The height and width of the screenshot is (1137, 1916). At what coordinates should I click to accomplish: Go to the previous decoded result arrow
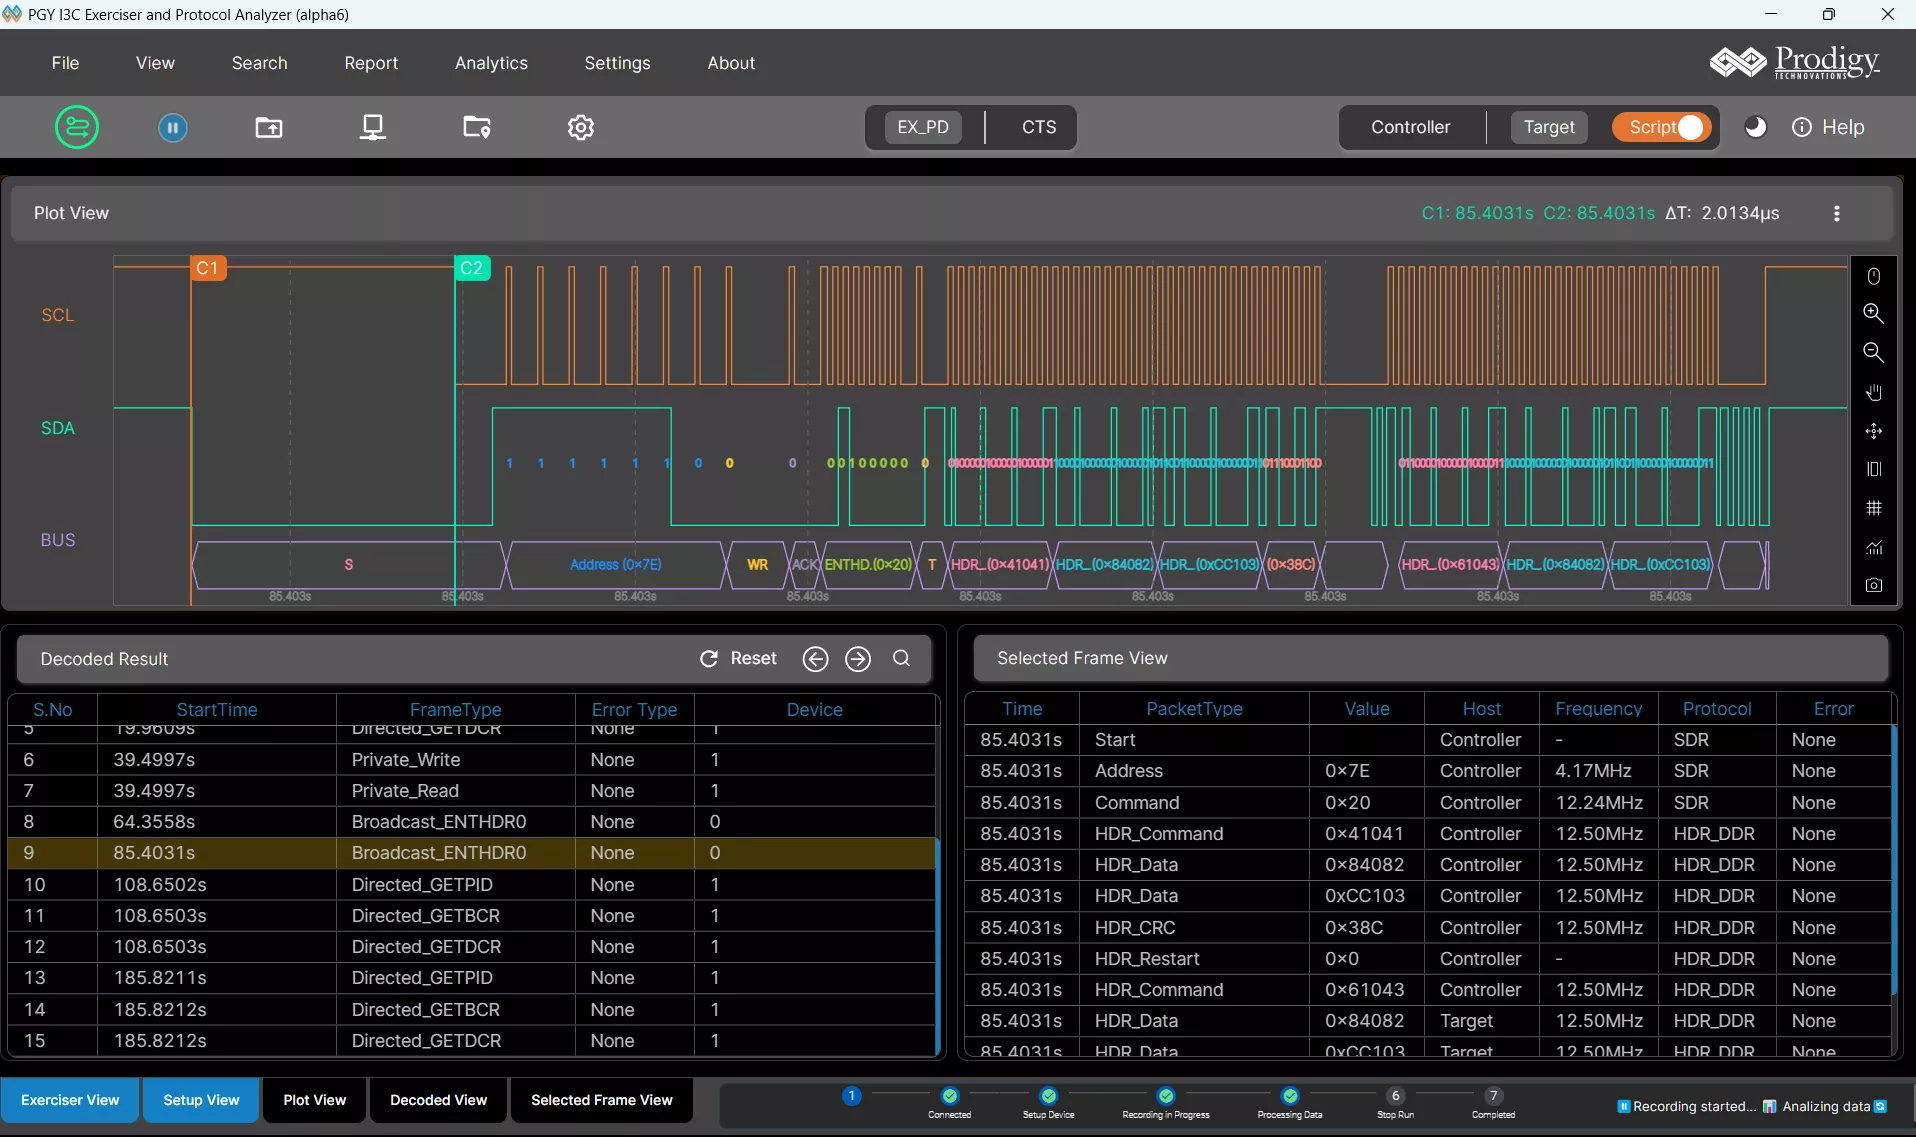815,658
